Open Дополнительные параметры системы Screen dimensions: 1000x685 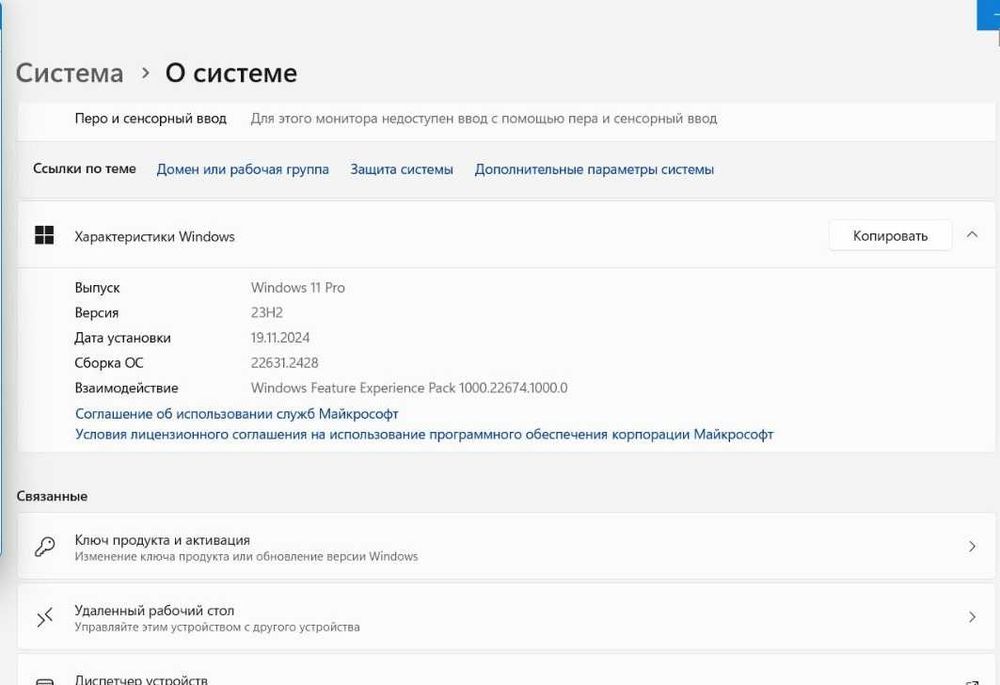tap(594, 170)
